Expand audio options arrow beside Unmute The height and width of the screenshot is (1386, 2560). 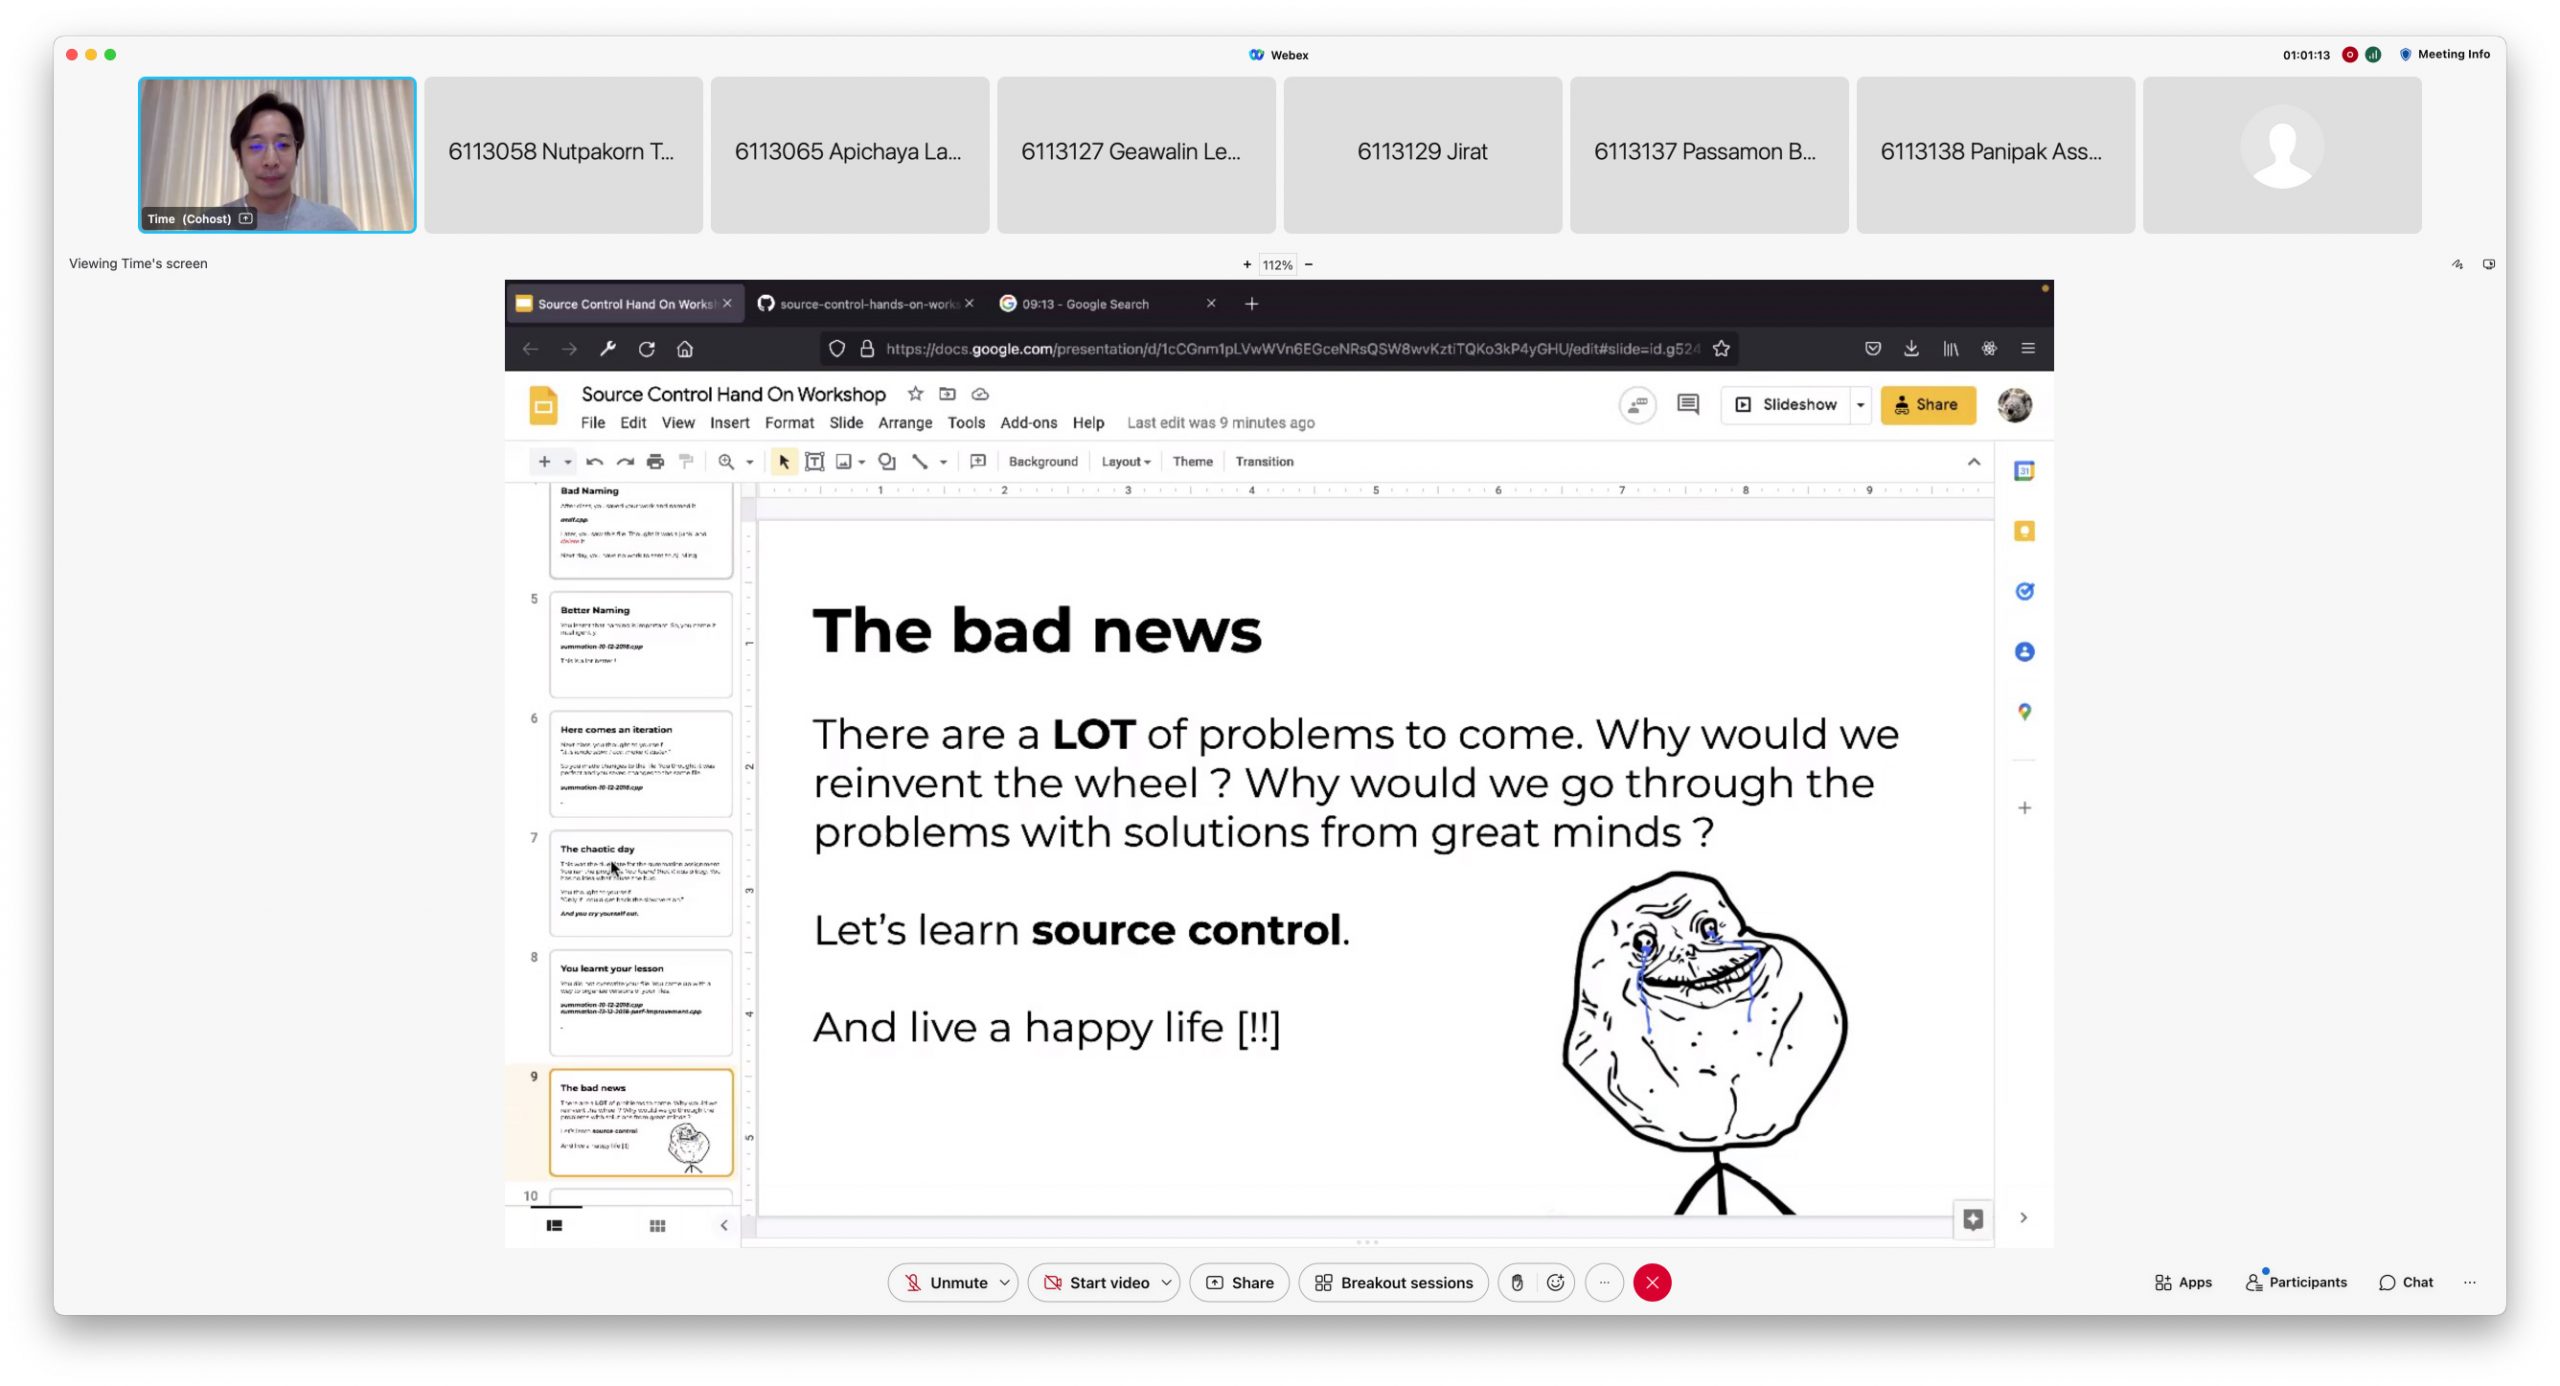point(1004,1282)
